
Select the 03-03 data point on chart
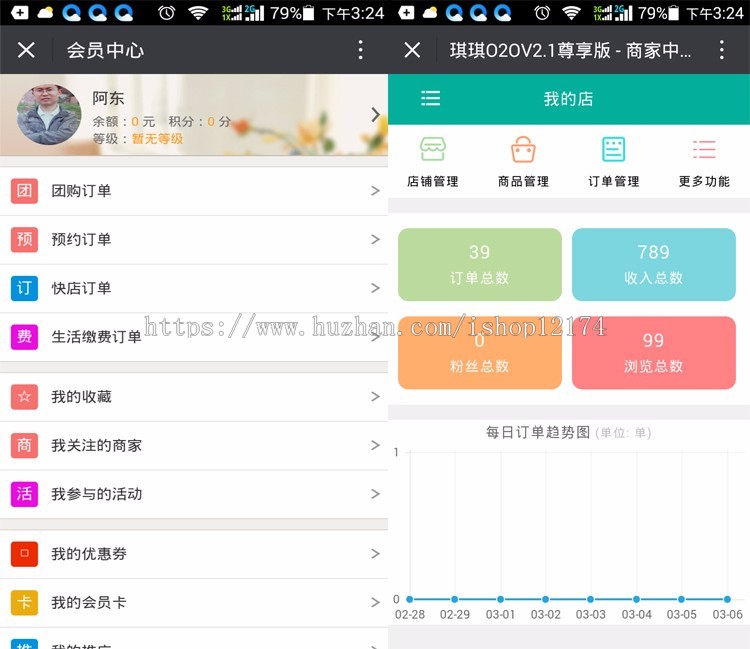591,599
